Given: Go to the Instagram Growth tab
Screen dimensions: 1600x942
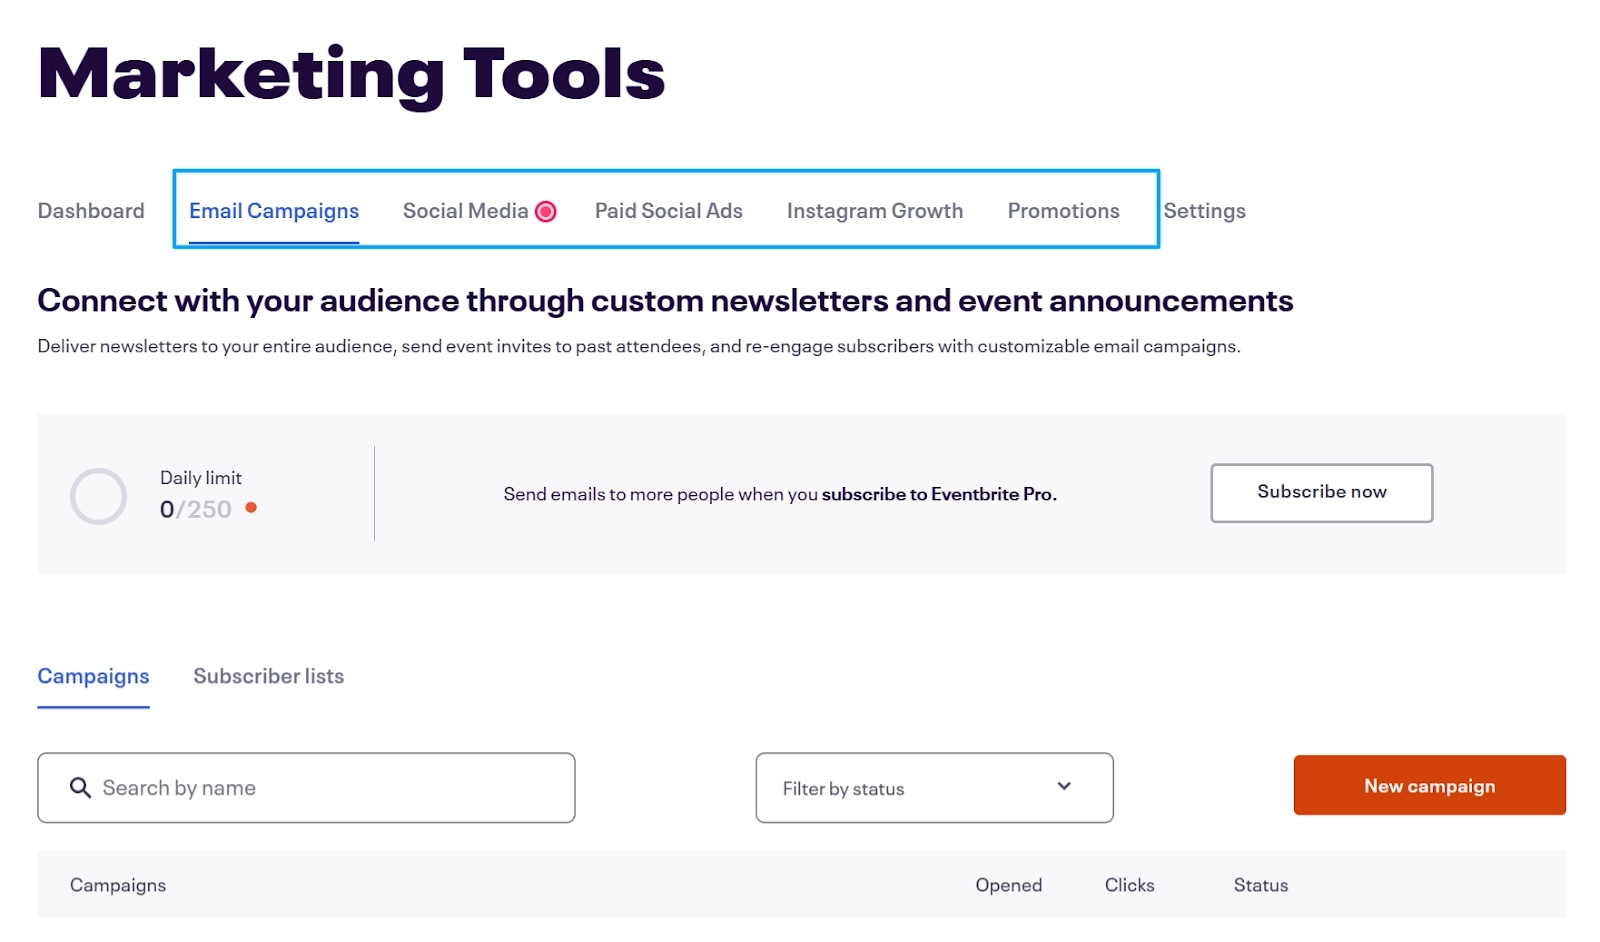Looking at the screenshot, I should click(x=875, y=211).
